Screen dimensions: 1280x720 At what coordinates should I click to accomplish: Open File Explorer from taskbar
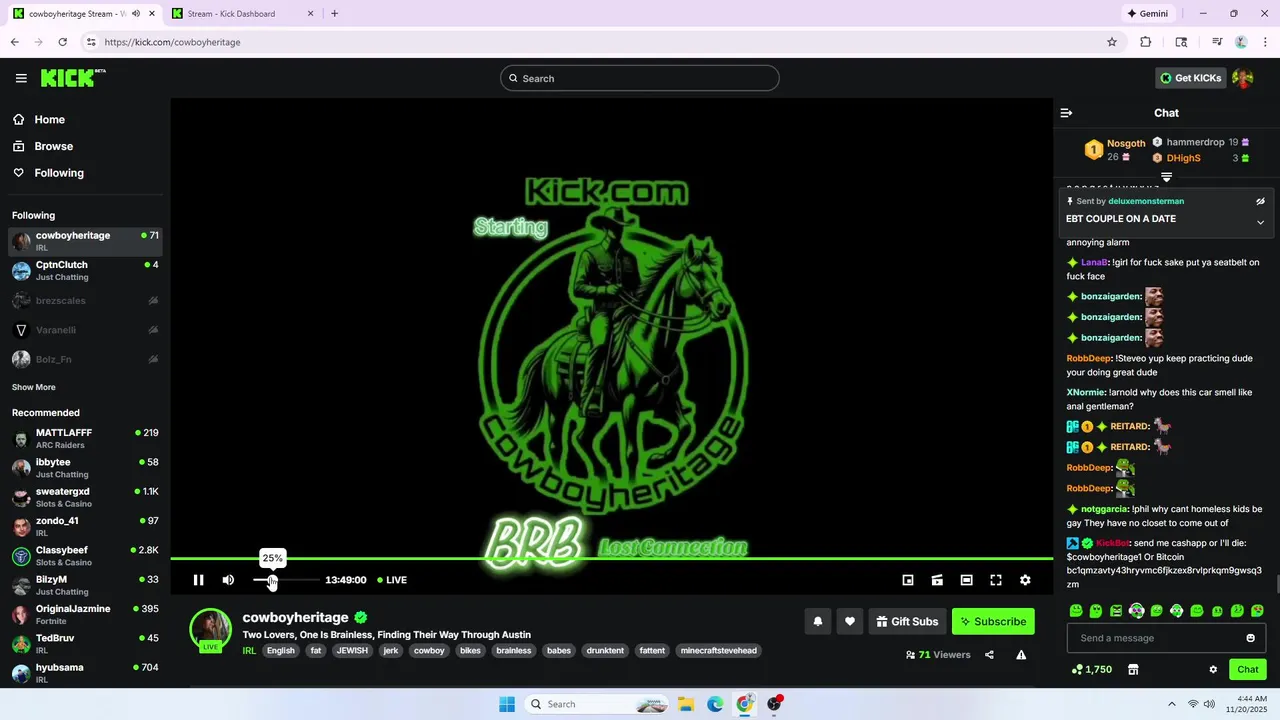coord(686,704)
